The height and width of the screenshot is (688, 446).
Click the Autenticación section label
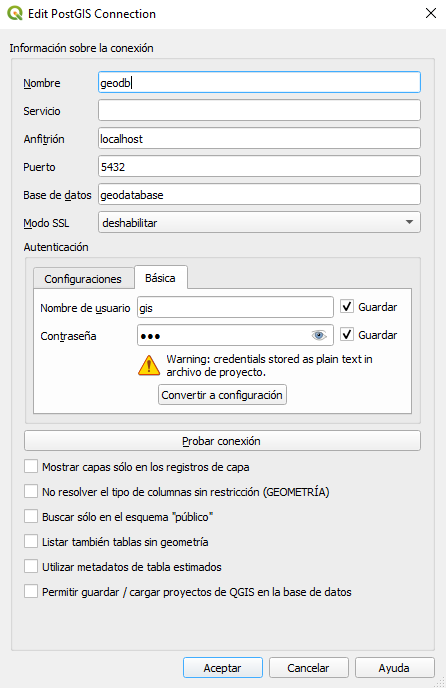(56, 247)
